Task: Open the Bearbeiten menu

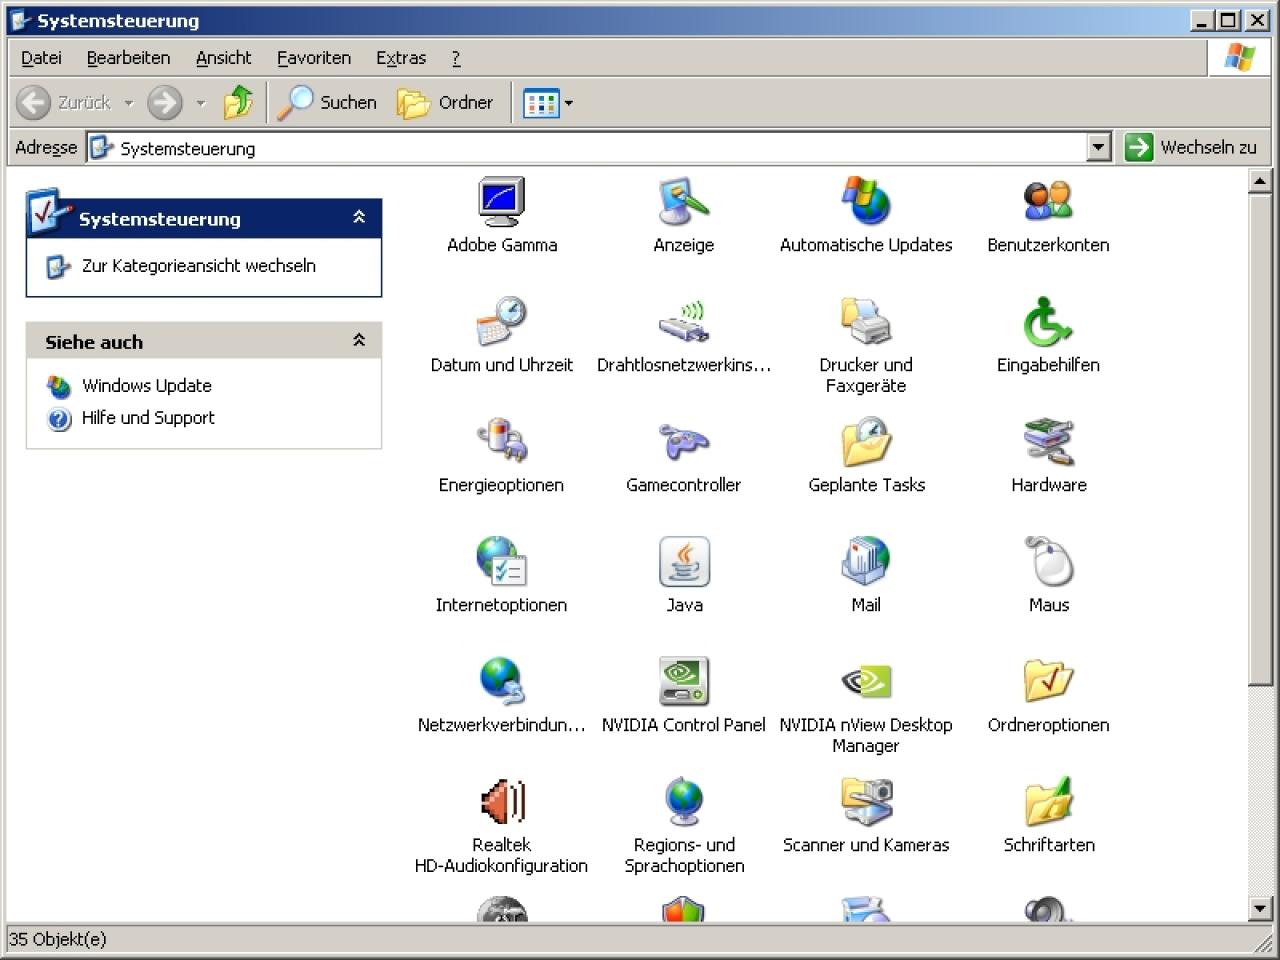Action: pos(128,58)
